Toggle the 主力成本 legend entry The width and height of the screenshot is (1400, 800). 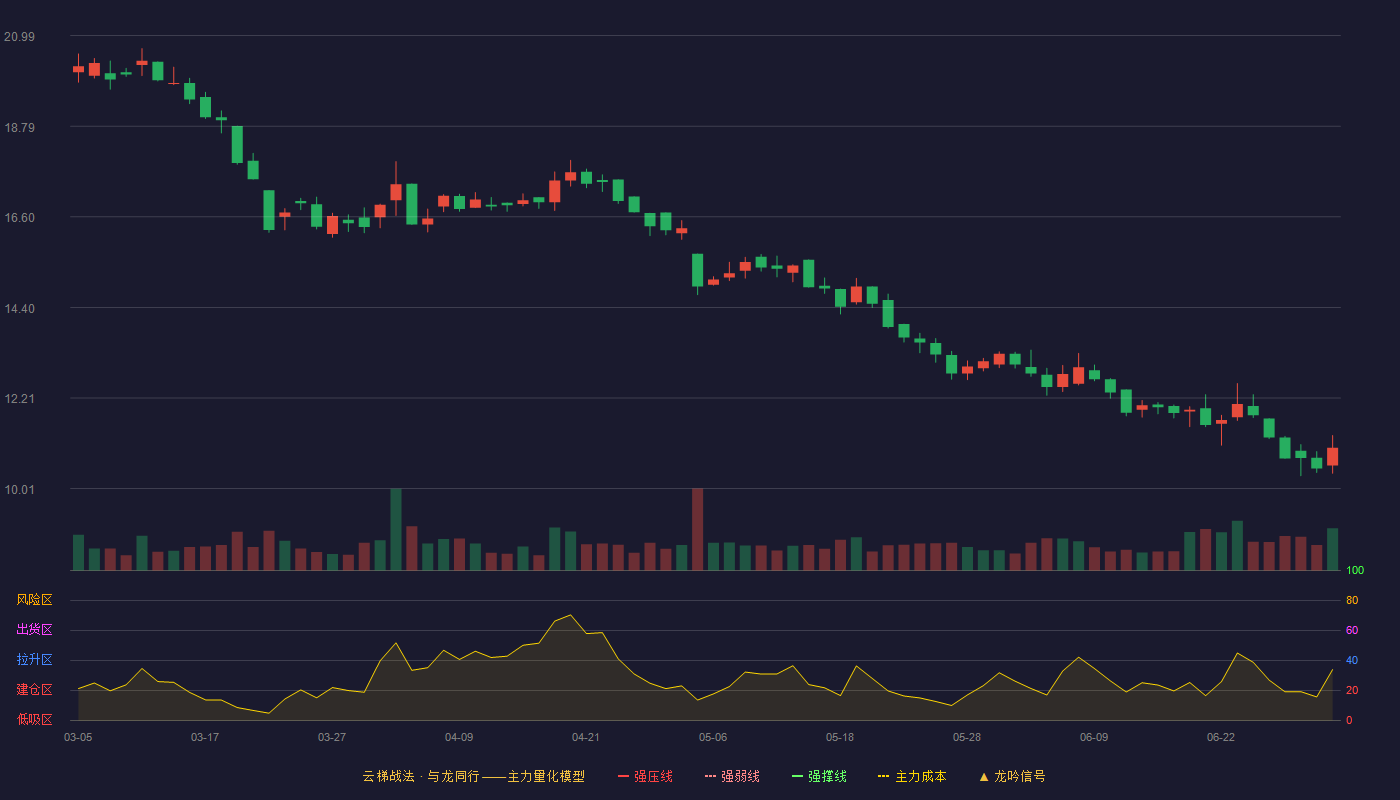(x=911, y=776)
